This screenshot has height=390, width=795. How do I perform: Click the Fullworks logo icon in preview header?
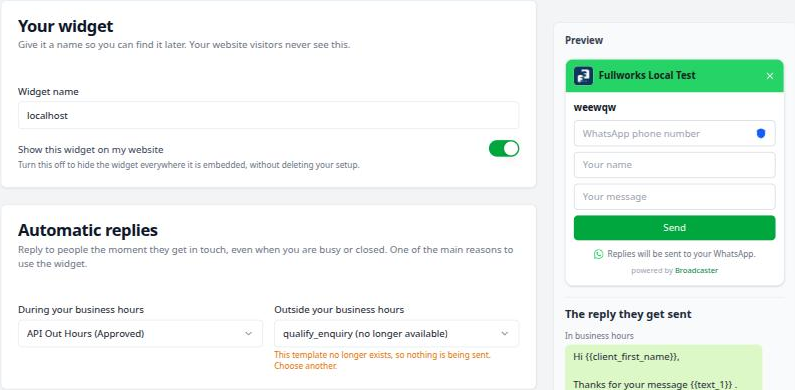[x=583, y=76]
